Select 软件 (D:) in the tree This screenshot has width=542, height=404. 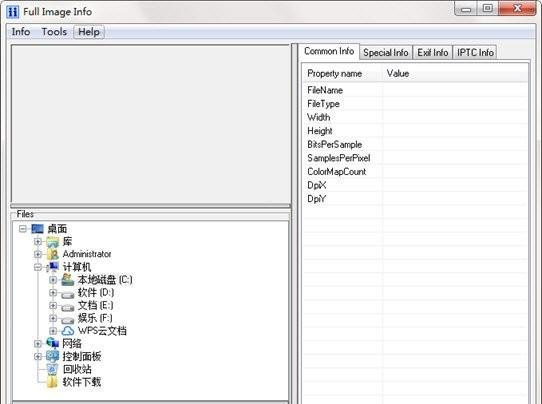pos(96,292)
